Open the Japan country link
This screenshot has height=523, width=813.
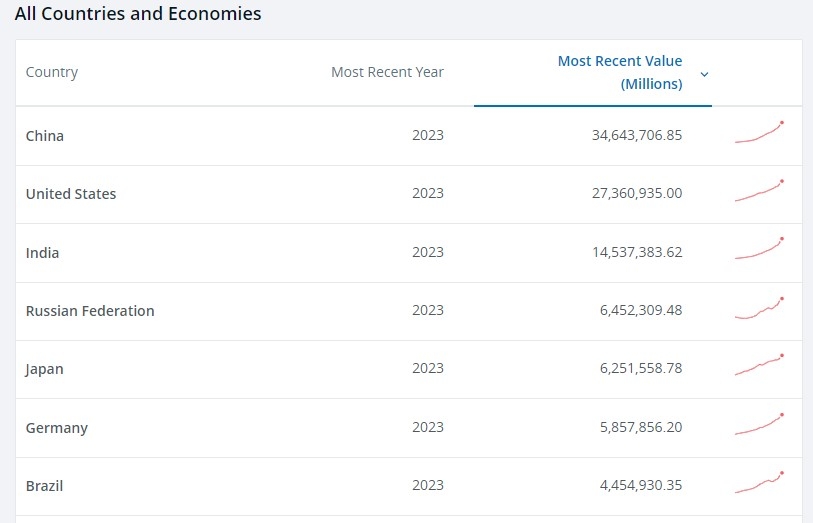point(45,369)
